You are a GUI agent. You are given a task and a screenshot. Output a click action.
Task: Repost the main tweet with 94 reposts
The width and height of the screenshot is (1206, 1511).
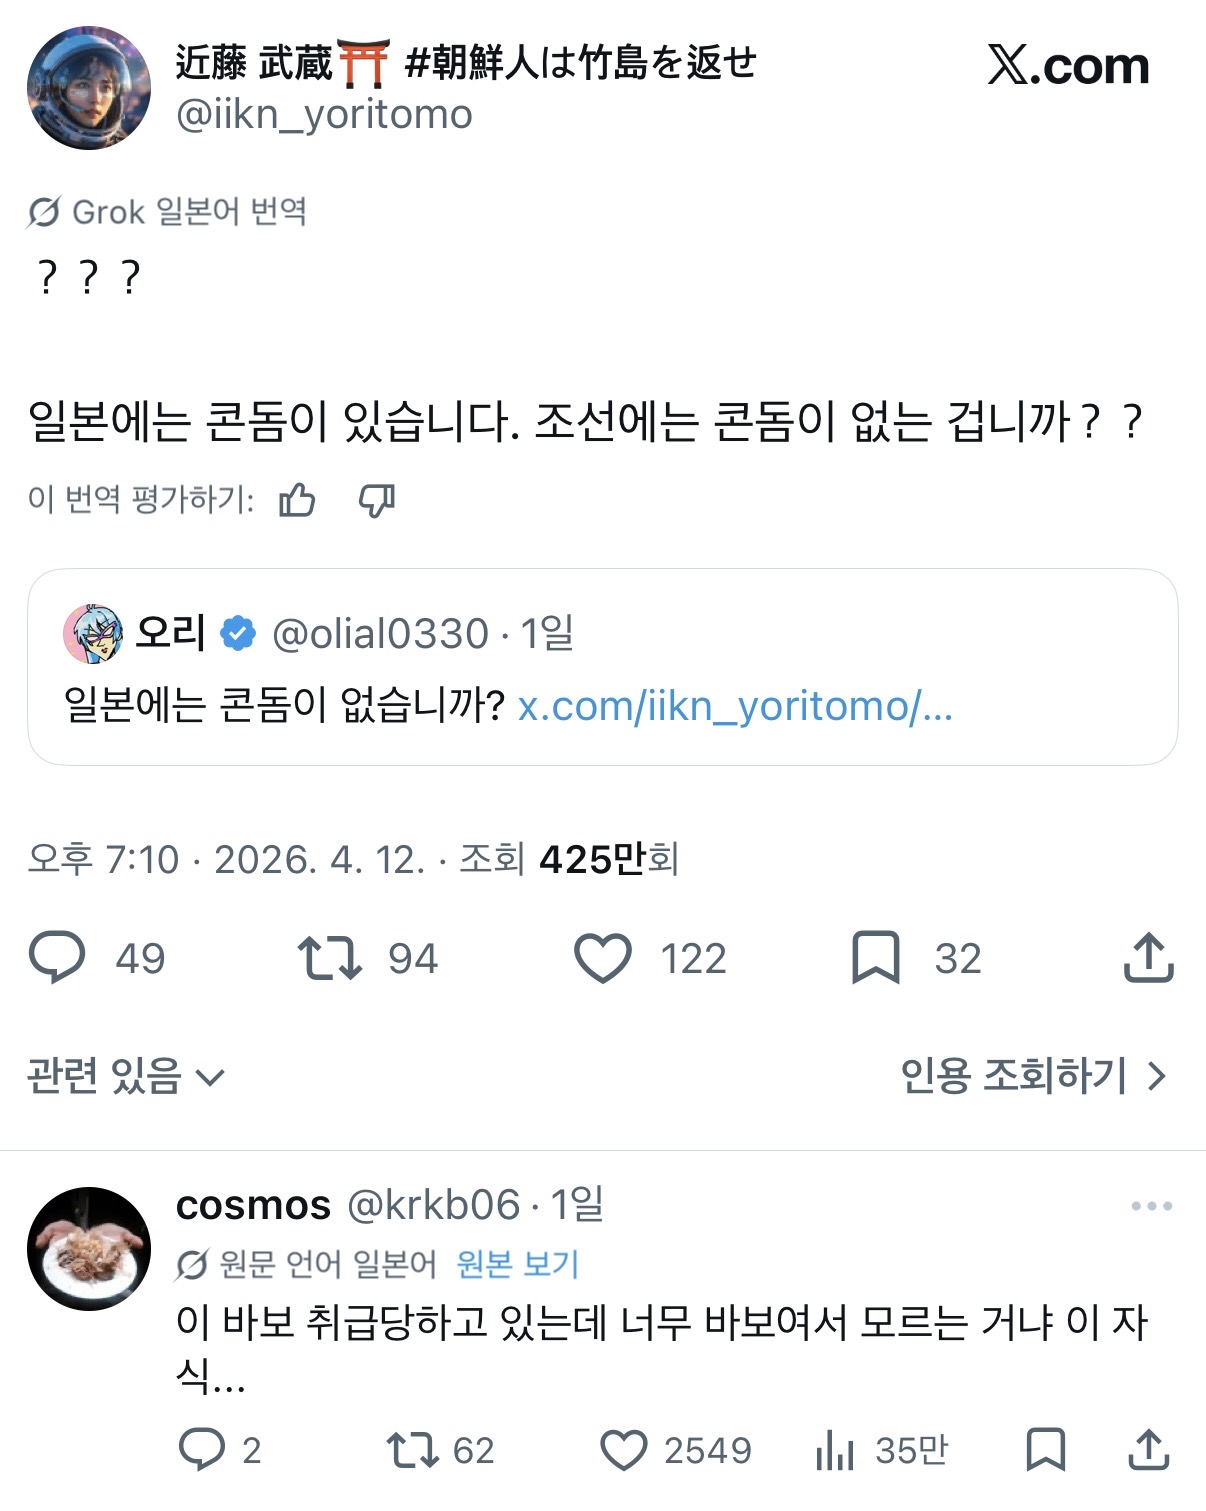[x=329, y=958]
